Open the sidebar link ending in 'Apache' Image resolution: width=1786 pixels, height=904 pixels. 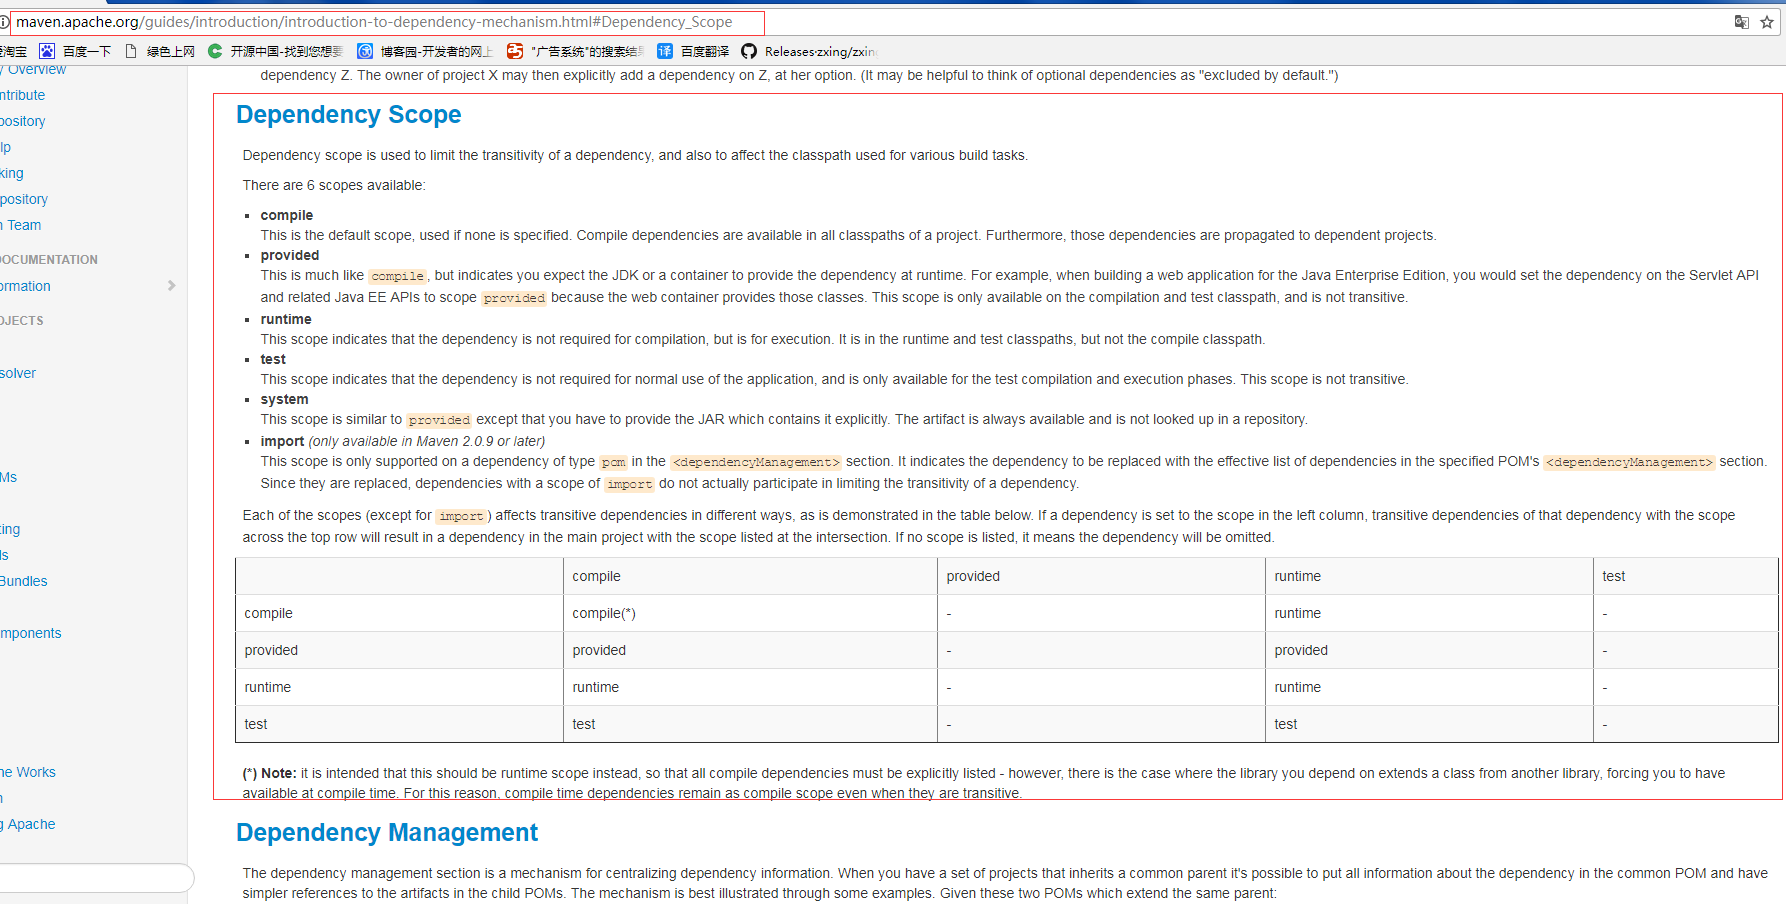tap(28, 824)
